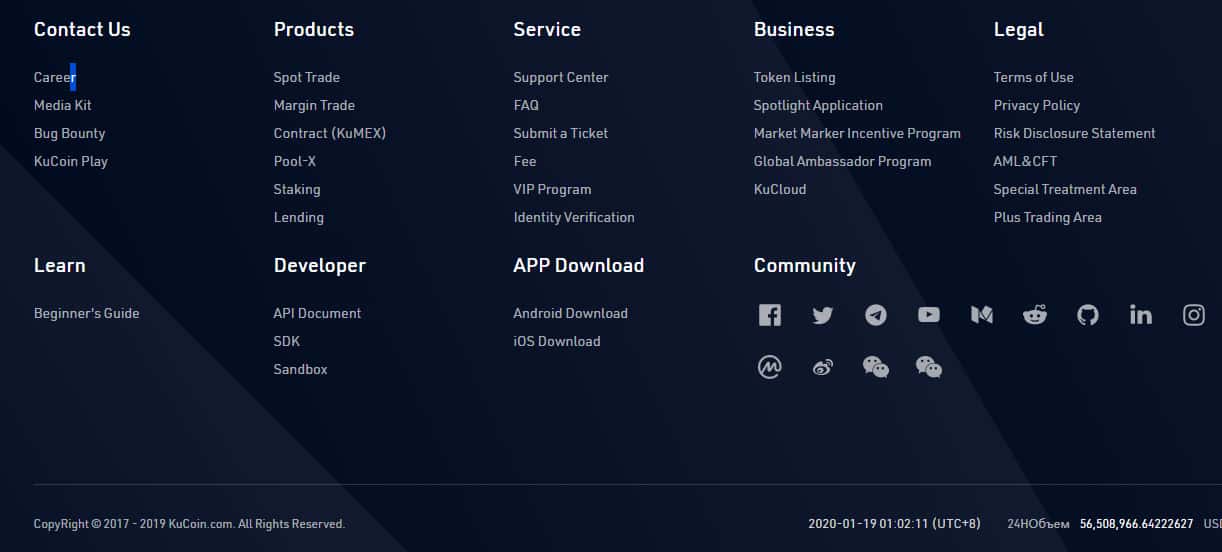
Task: Open the CoinMarketCap icon
Action: [769, 368]
